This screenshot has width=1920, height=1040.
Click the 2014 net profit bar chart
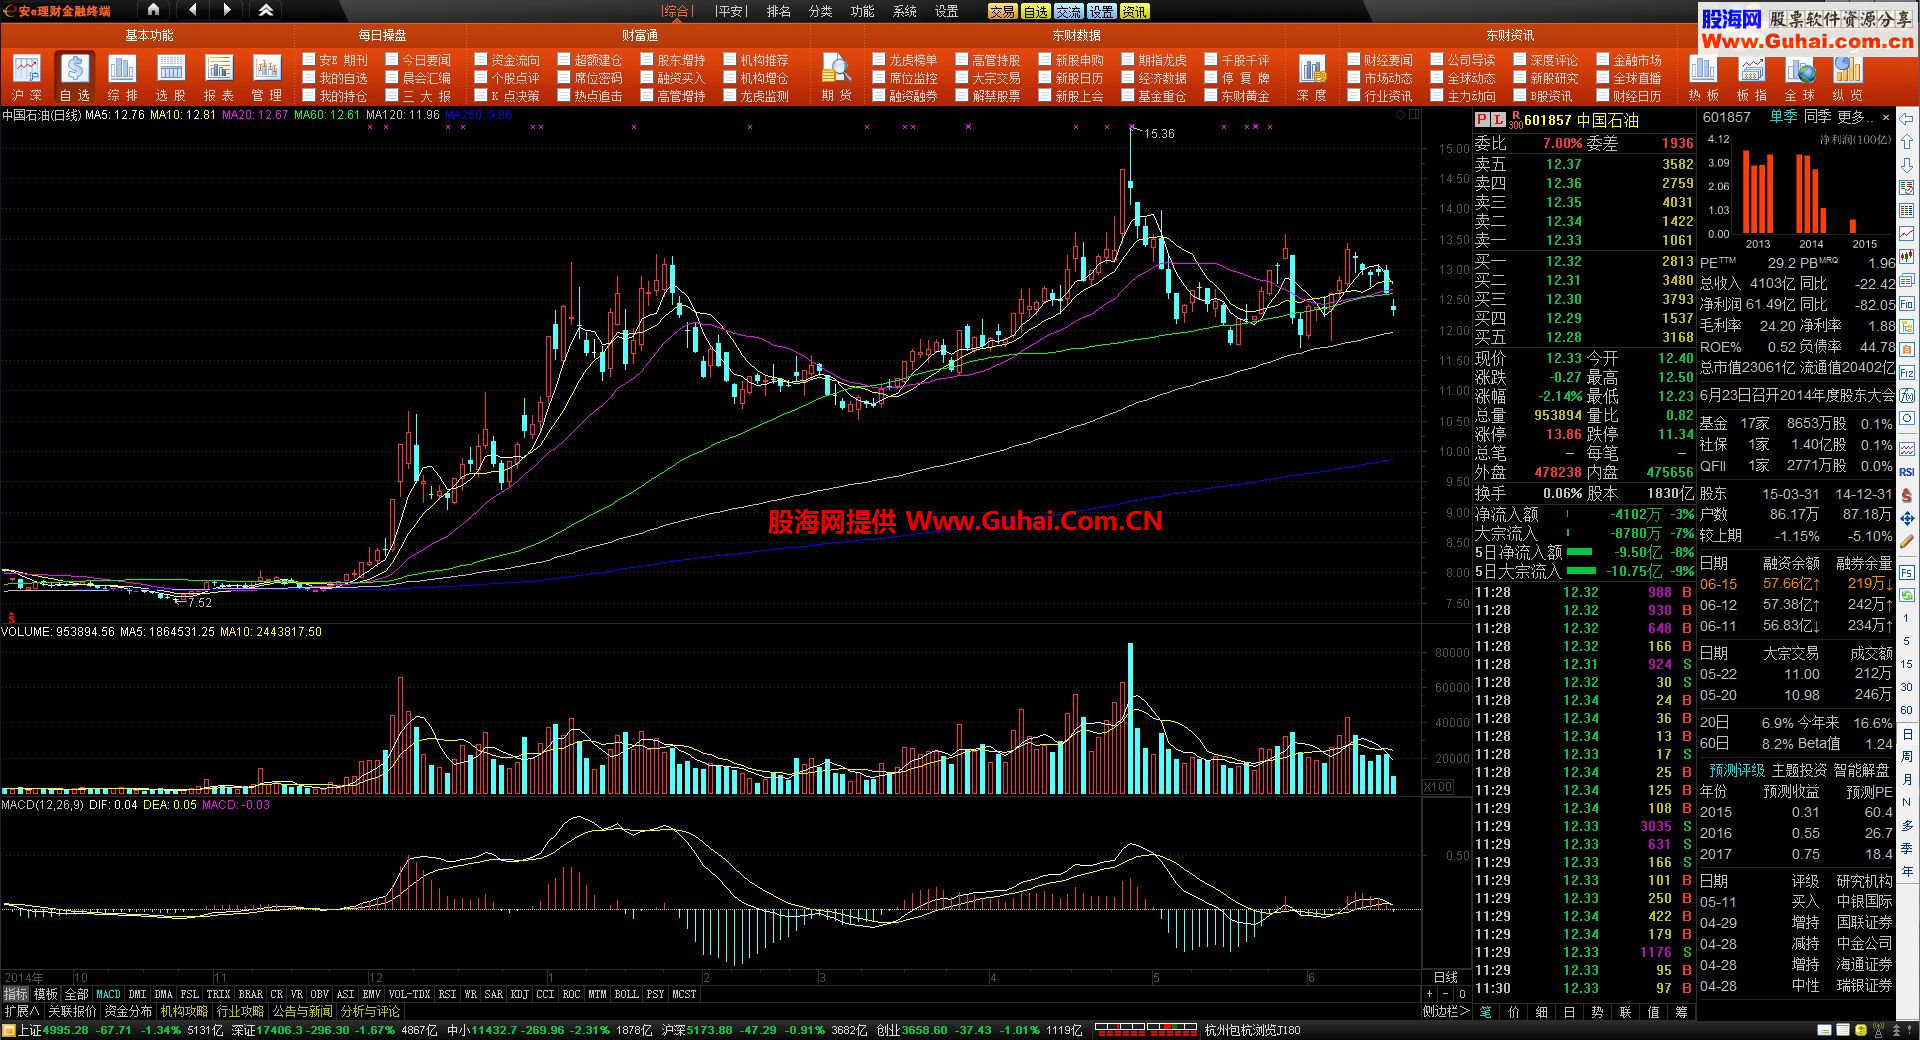[x=1813, y=194]
